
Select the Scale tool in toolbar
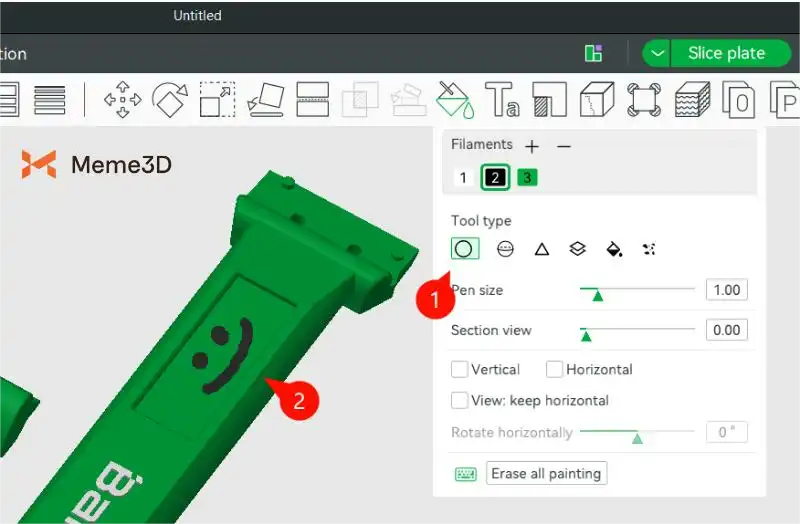click(x=217, y=99)
